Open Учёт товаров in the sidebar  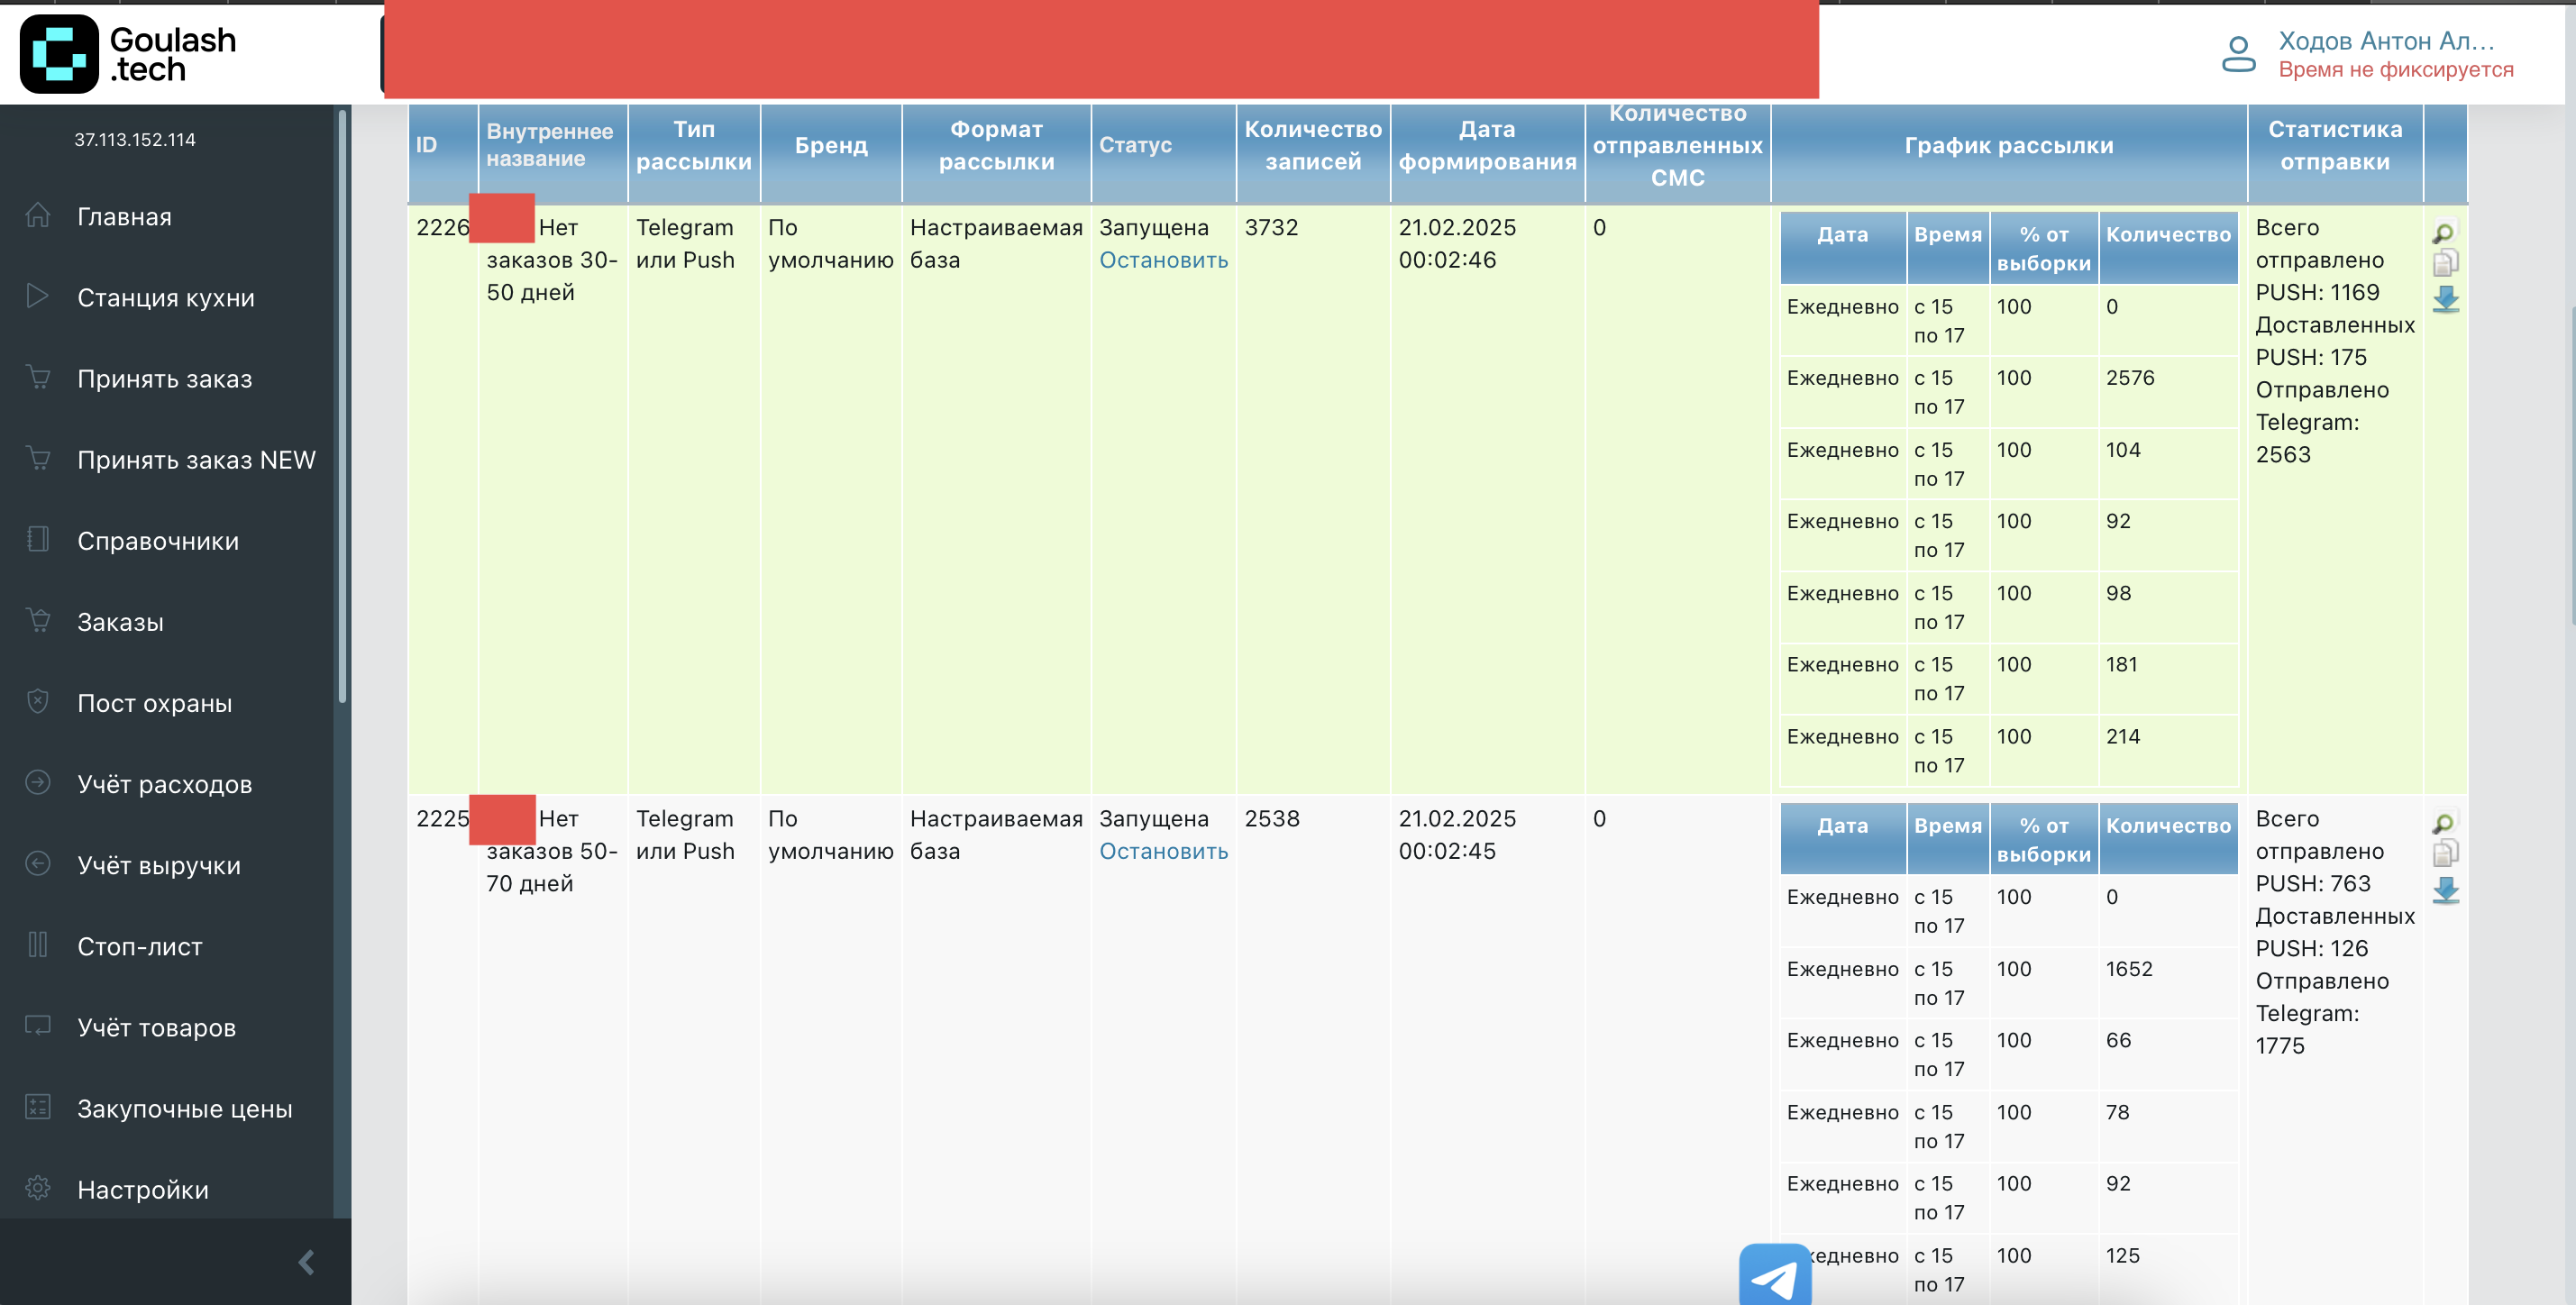156,1027
